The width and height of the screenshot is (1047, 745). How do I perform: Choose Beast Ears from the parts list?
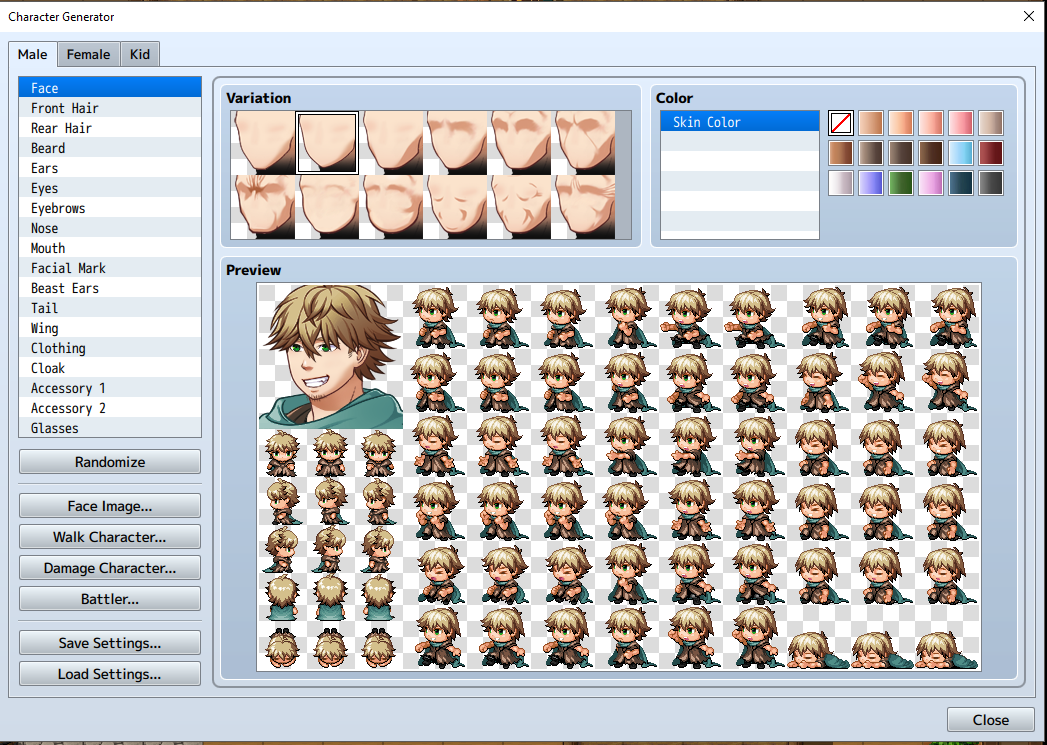65,288
